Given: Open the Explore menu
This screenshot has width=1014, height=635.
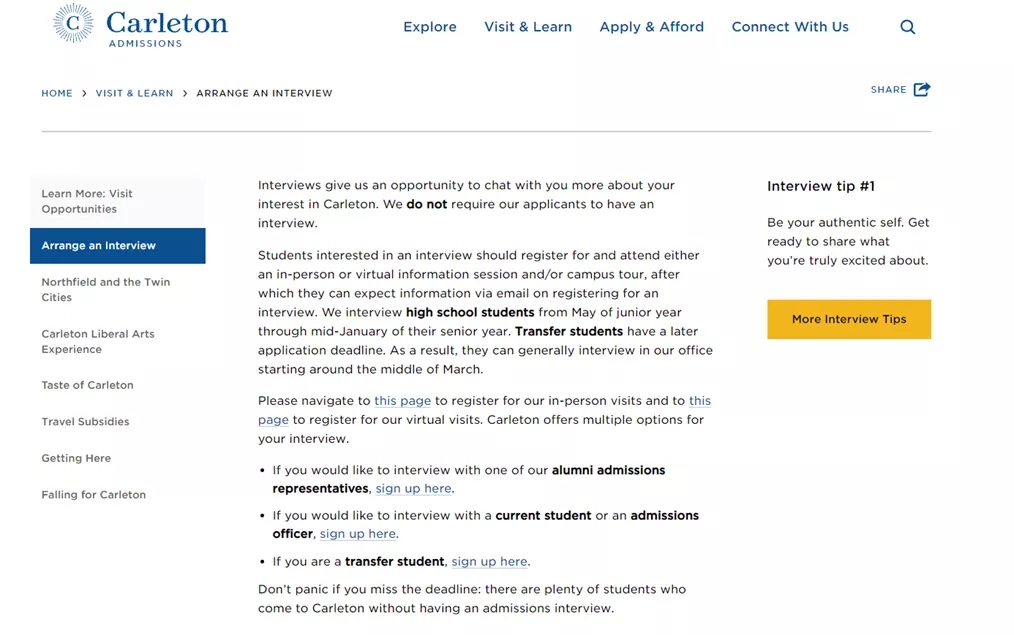Looking at the screenshot, I should click(430, 27).
